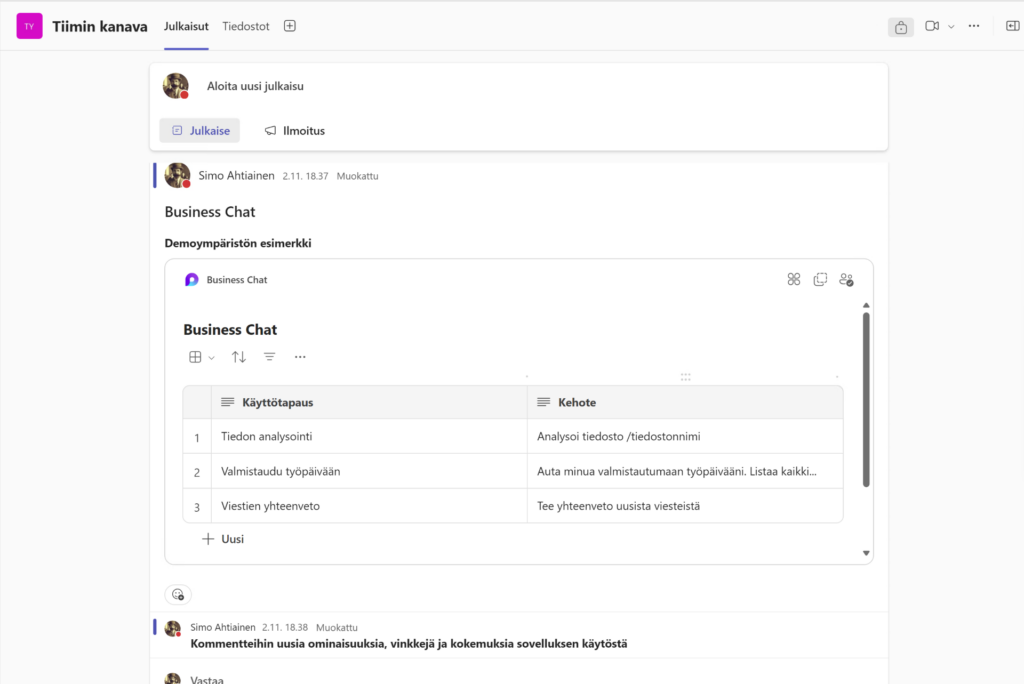This screenshot has height=684, width=1024.
Task: Click the Muokattu label on 18.38 reply
Action: pos(337,627)
